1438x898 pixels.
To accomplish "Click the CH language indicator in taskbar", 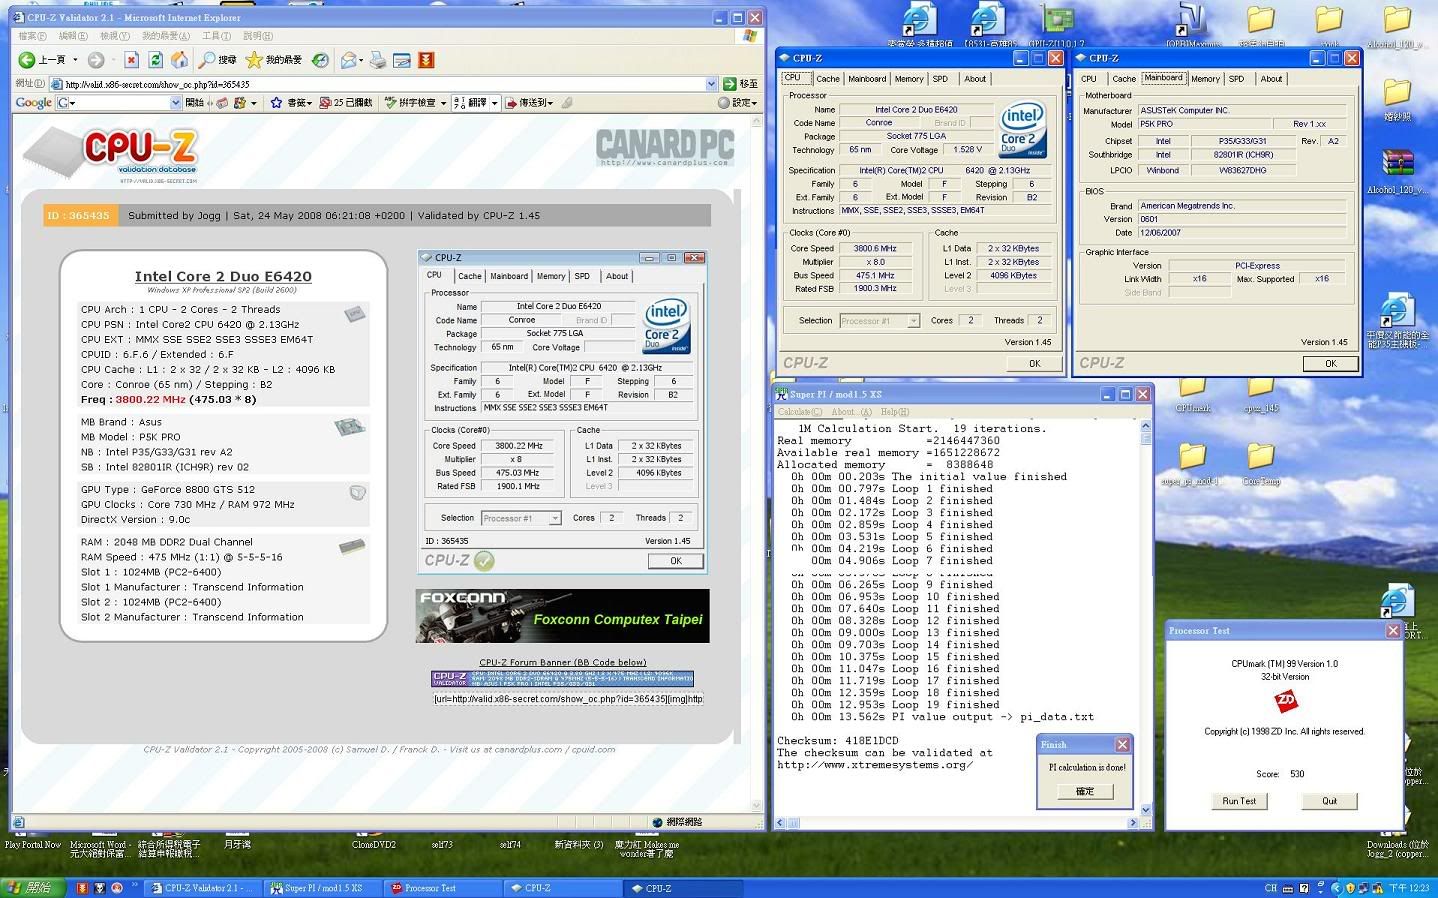I will click(x=1271, y=888).
